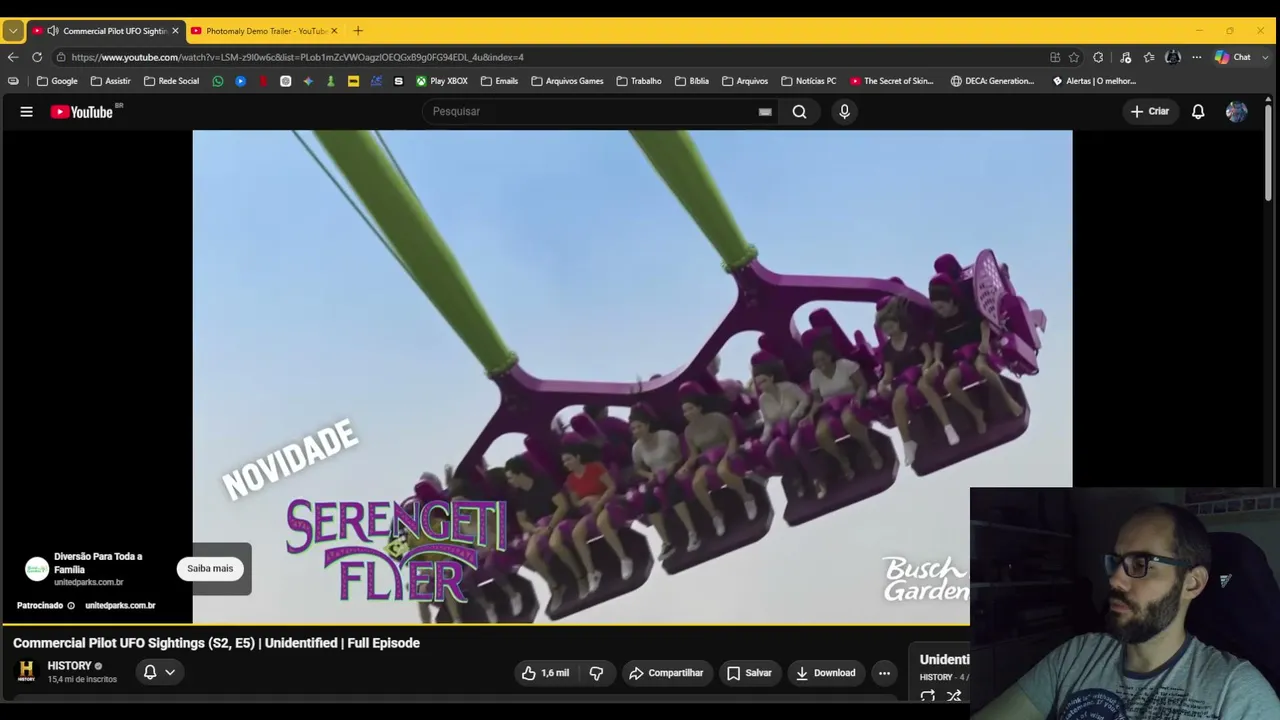Screen dimensions: 1280x720
Task: Open the Alertas | O melhor bookmark
Action: pyautogui.click(x=1094, y=81)
